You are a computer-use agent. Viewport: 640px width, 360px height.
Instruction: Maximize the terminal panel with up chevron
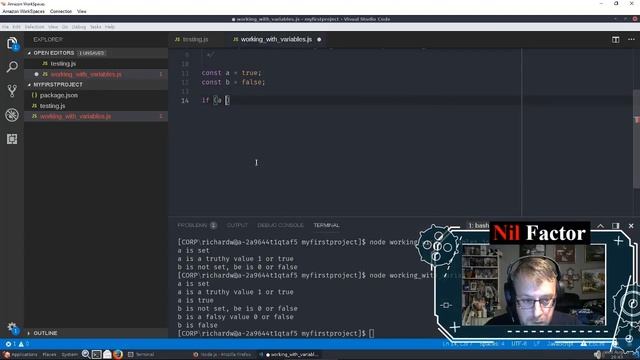click(600, 226)
